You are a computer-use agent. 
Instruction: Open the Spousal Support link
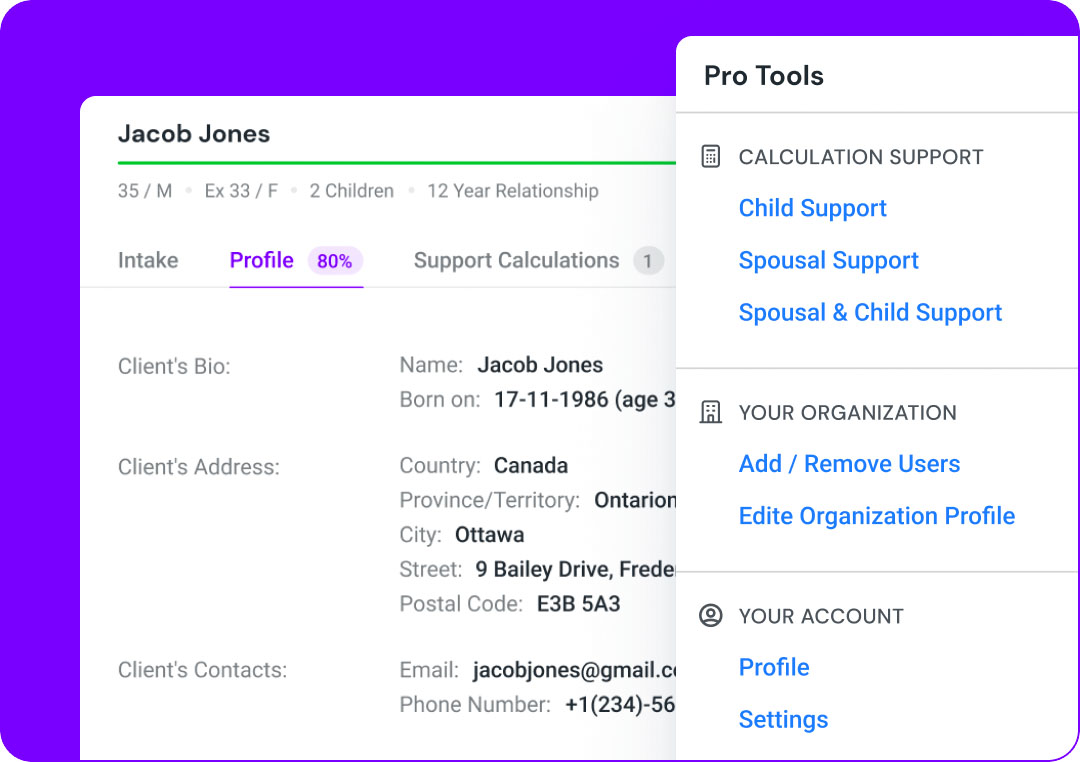[828, 260]
